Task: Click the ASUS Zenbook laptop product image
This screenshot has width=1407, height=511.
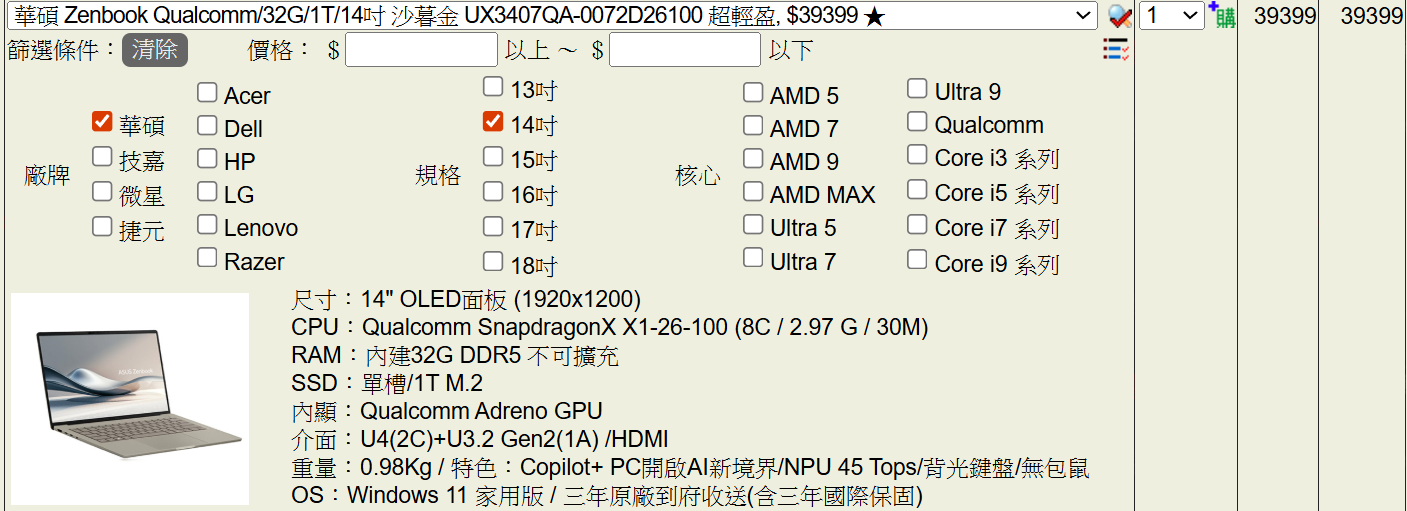Action: point(130,399)
